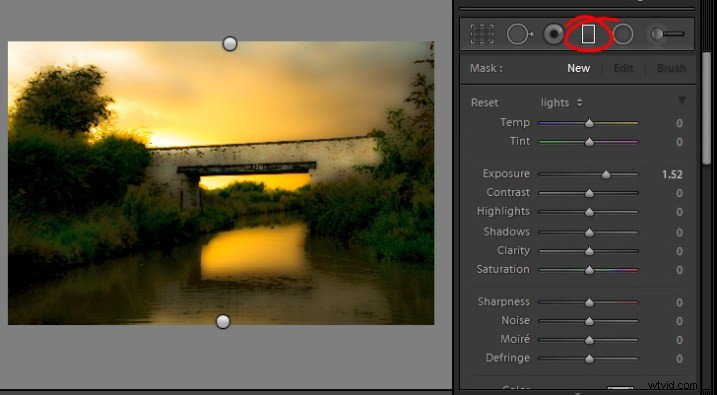Click the Moiré value field
Image resolution: width=717 pixels, height=395 pixels.
coord(680,340)
